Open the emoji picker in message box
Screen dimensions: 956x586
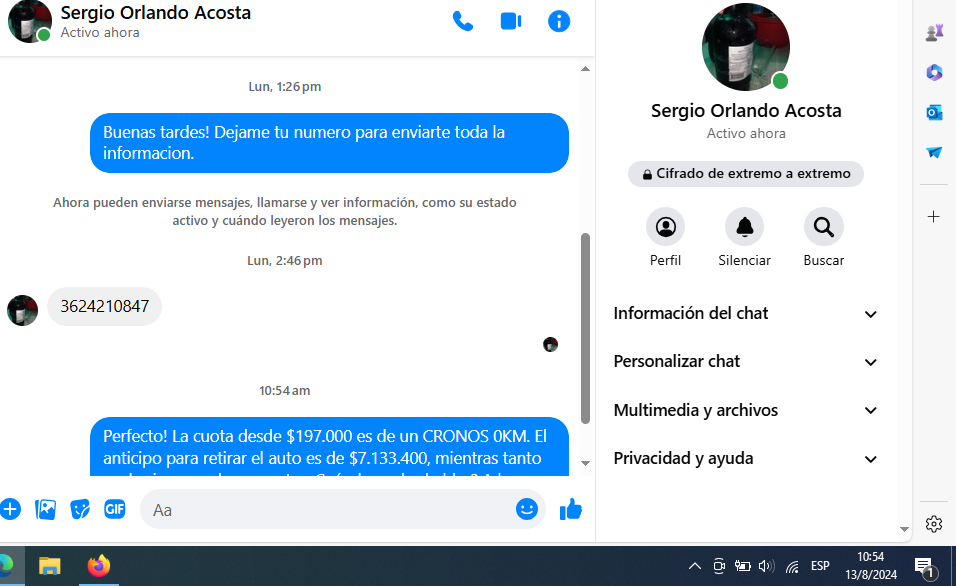pos(526,509)
